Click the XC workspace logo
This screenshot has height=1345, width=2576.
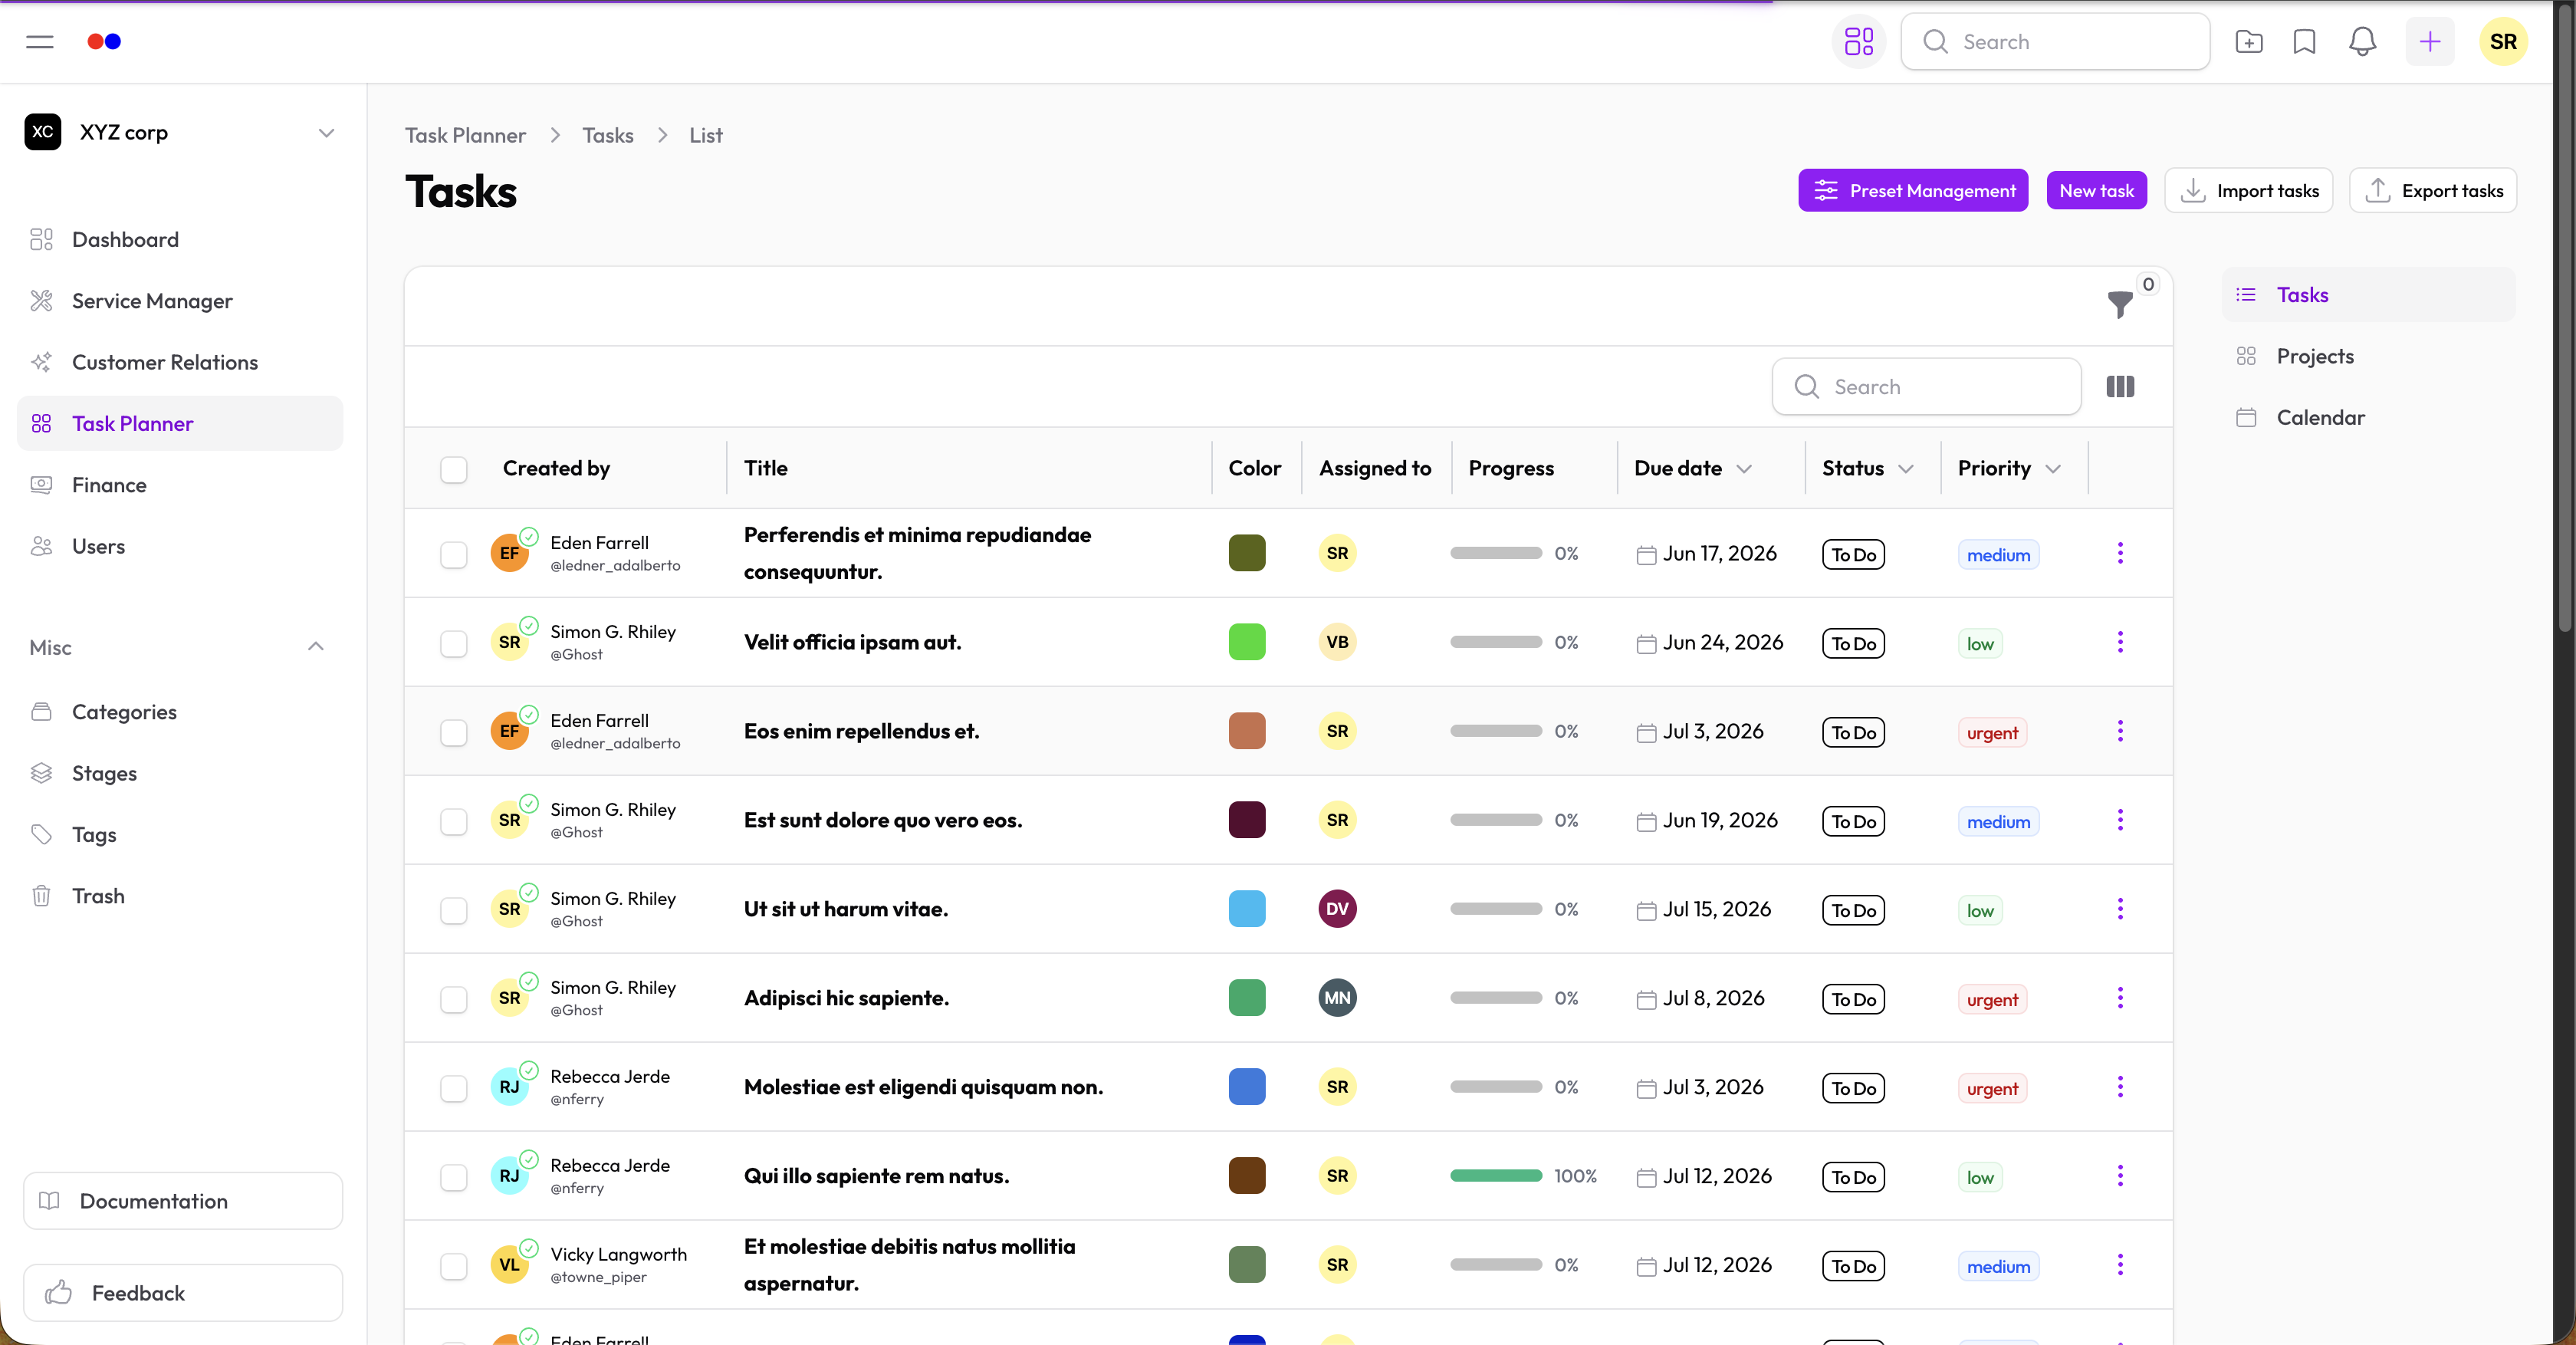coord(42,132)
